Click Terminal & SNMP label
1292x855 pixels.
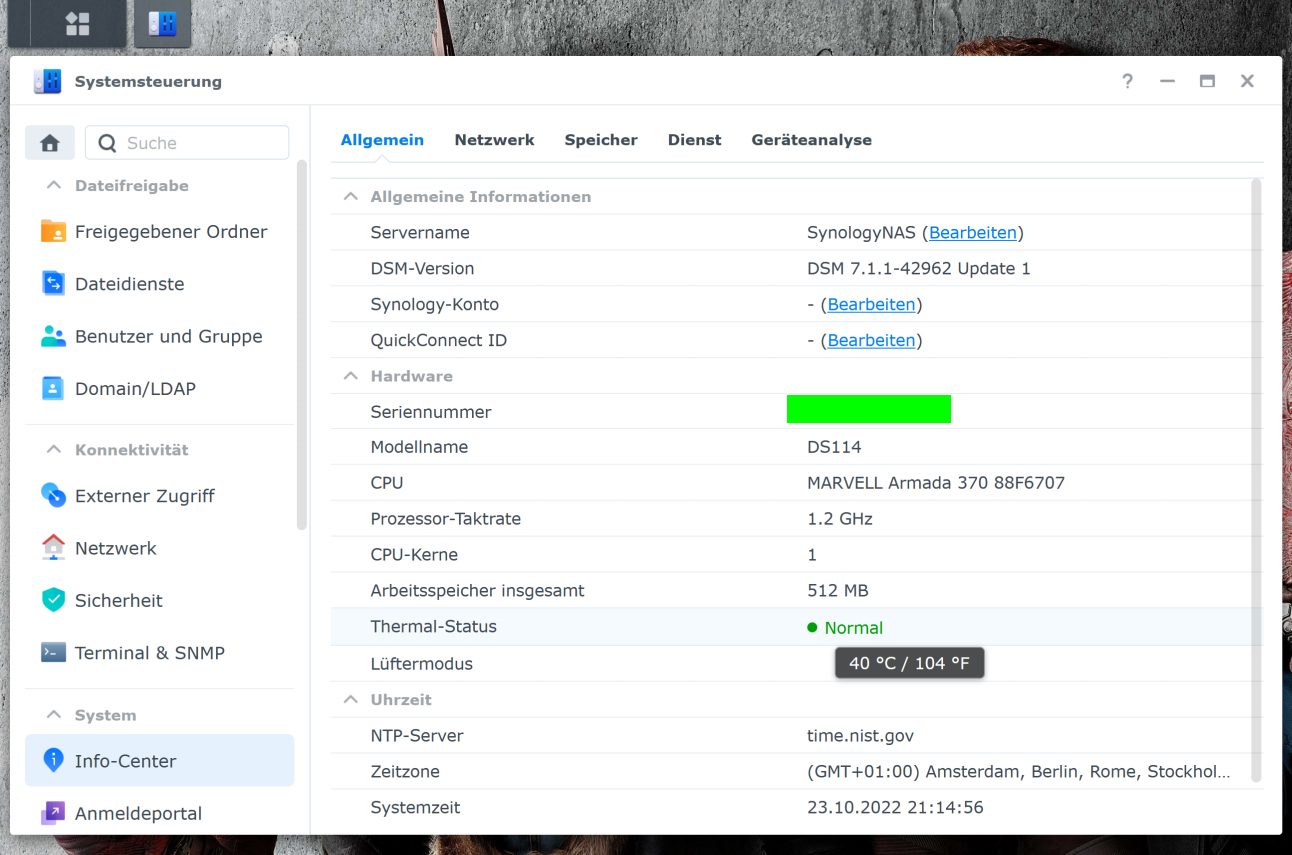150,652
